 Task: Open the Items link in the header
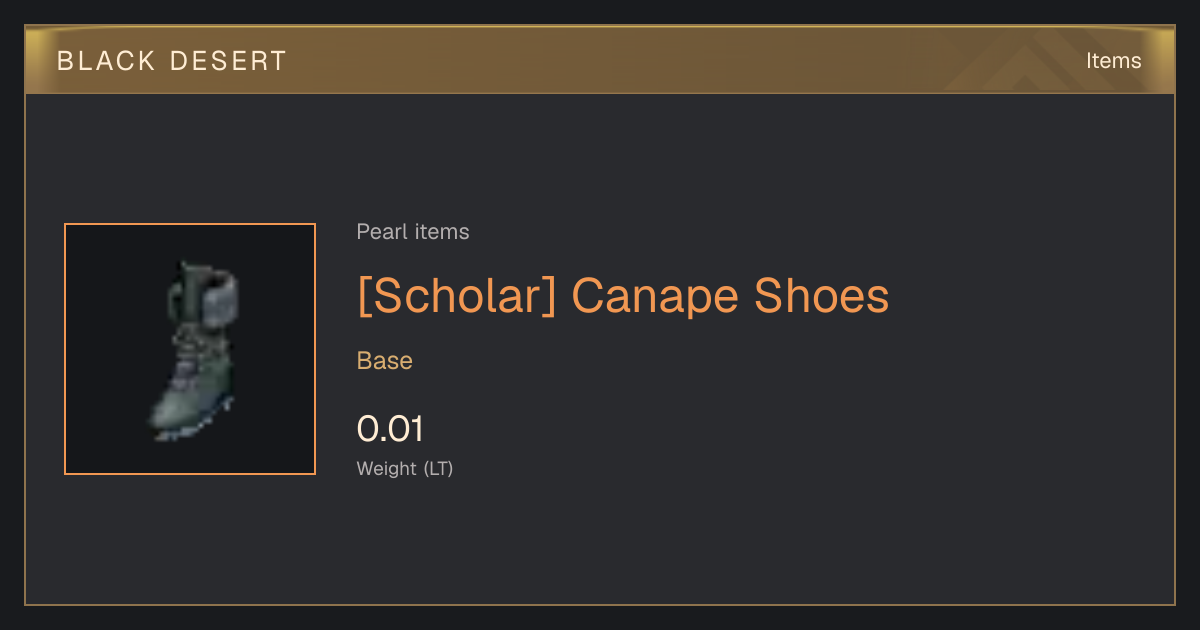[x=1113, y=61]
